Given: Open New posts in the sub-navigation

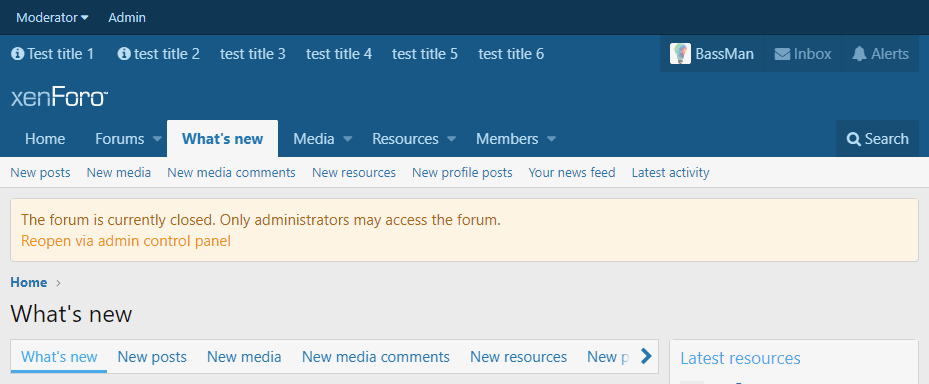Looking at the screenshot, I should tap(40, 172).
